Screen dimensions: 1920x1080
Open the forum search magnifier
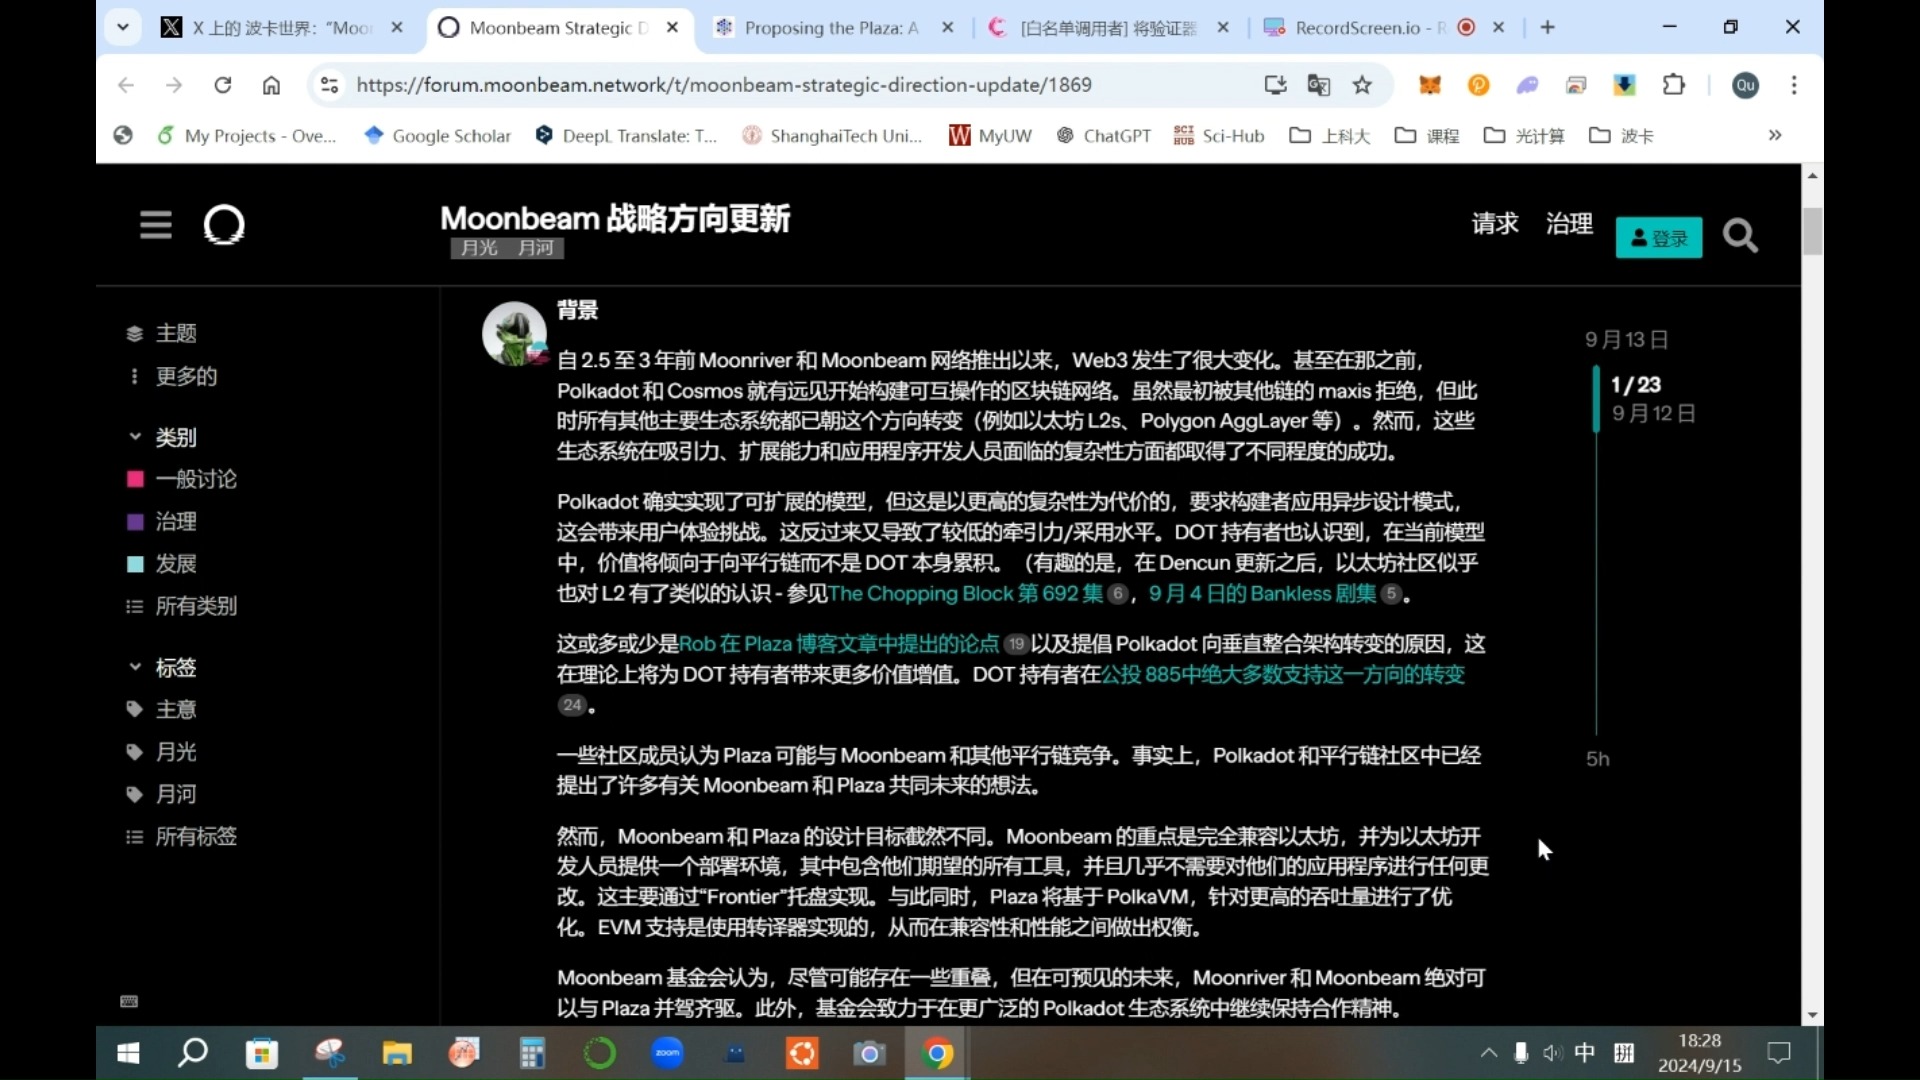coord(1740,236)
